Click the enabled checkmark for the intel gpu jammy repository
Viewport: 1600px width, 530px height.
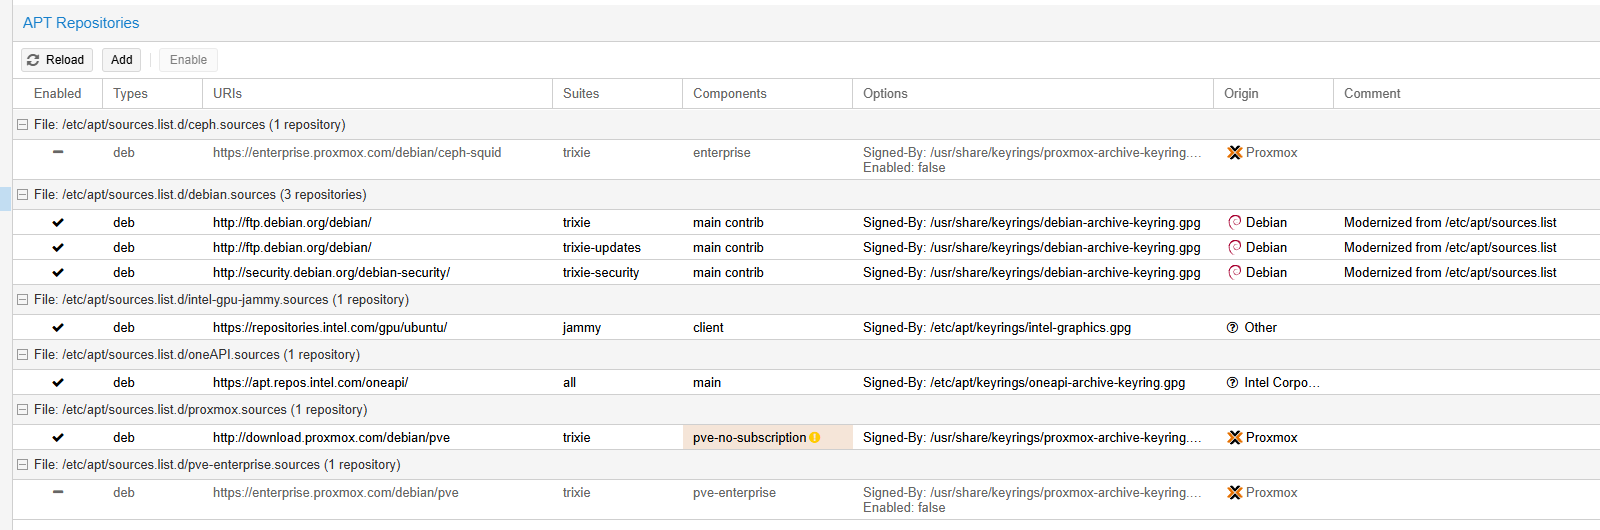[58, 327]
